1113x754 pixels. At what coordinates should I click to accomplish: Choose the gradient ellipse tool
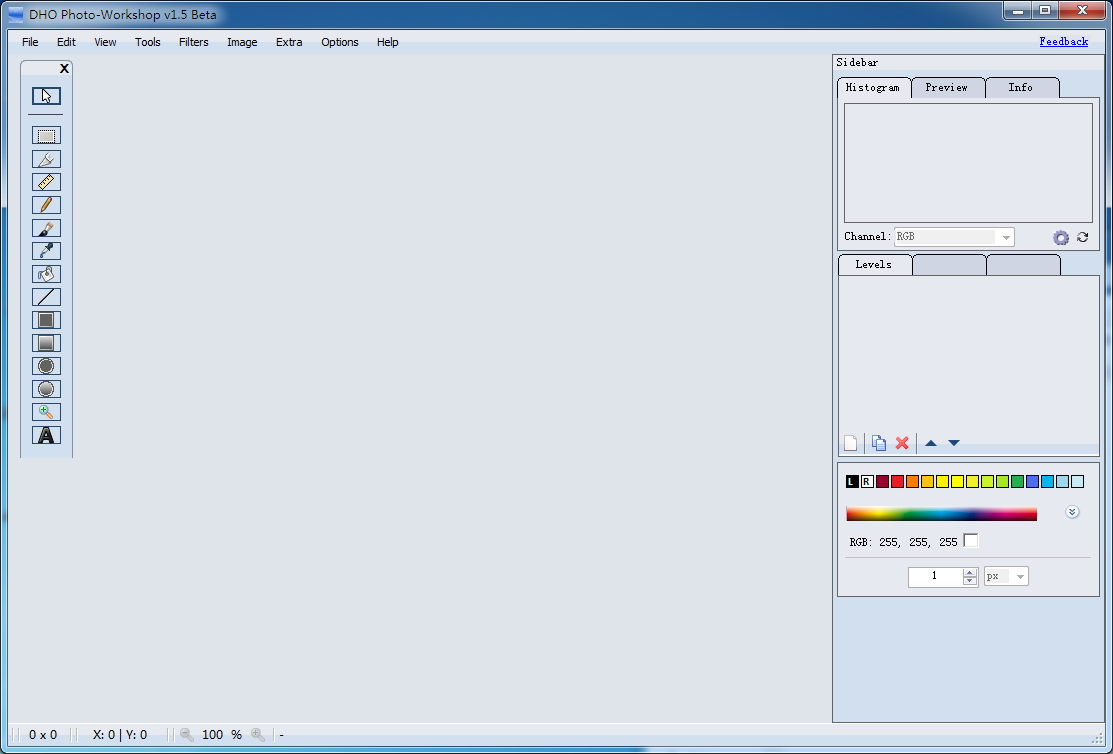coord(46,389)
